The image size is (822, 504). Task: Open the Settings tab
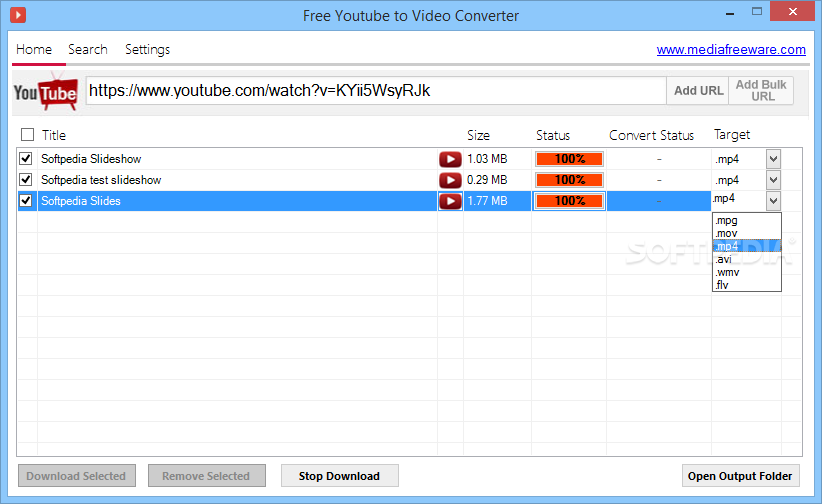click(147, 49)
